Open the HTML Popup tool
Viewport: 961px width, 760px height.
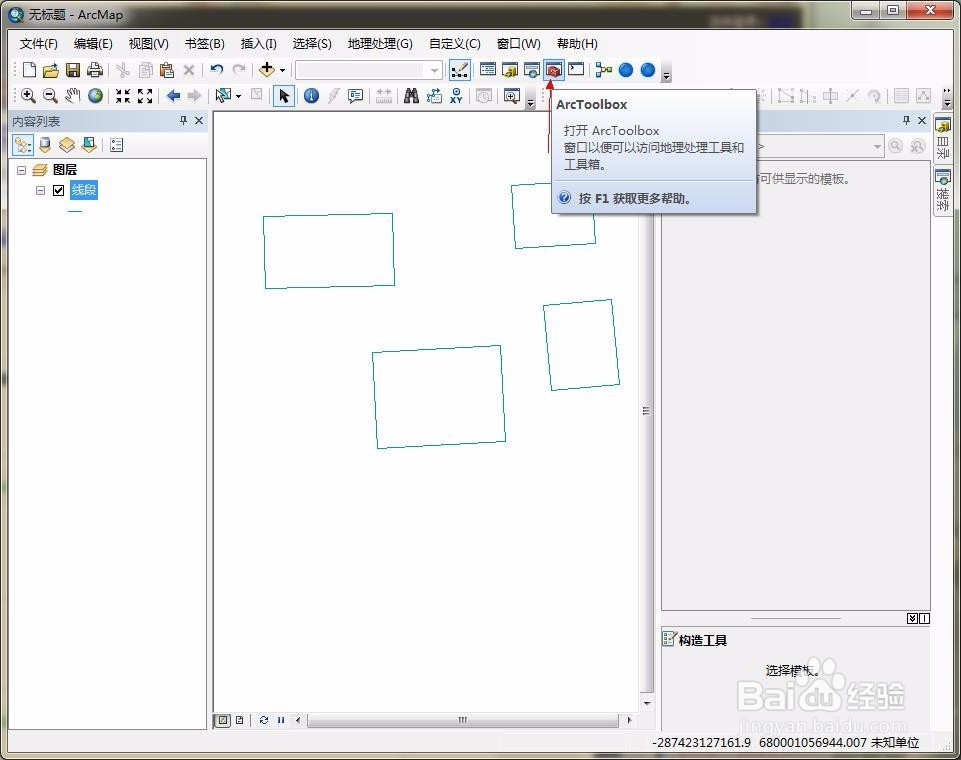(355, 96)
